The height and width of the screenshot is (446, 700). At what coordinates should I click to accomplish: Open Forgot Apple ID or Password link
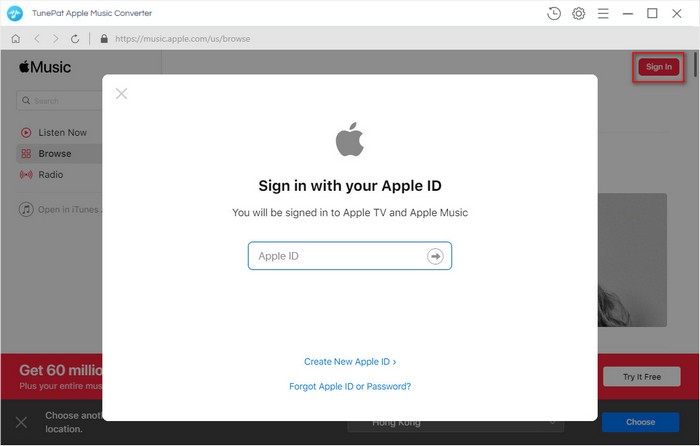(350, 386)
